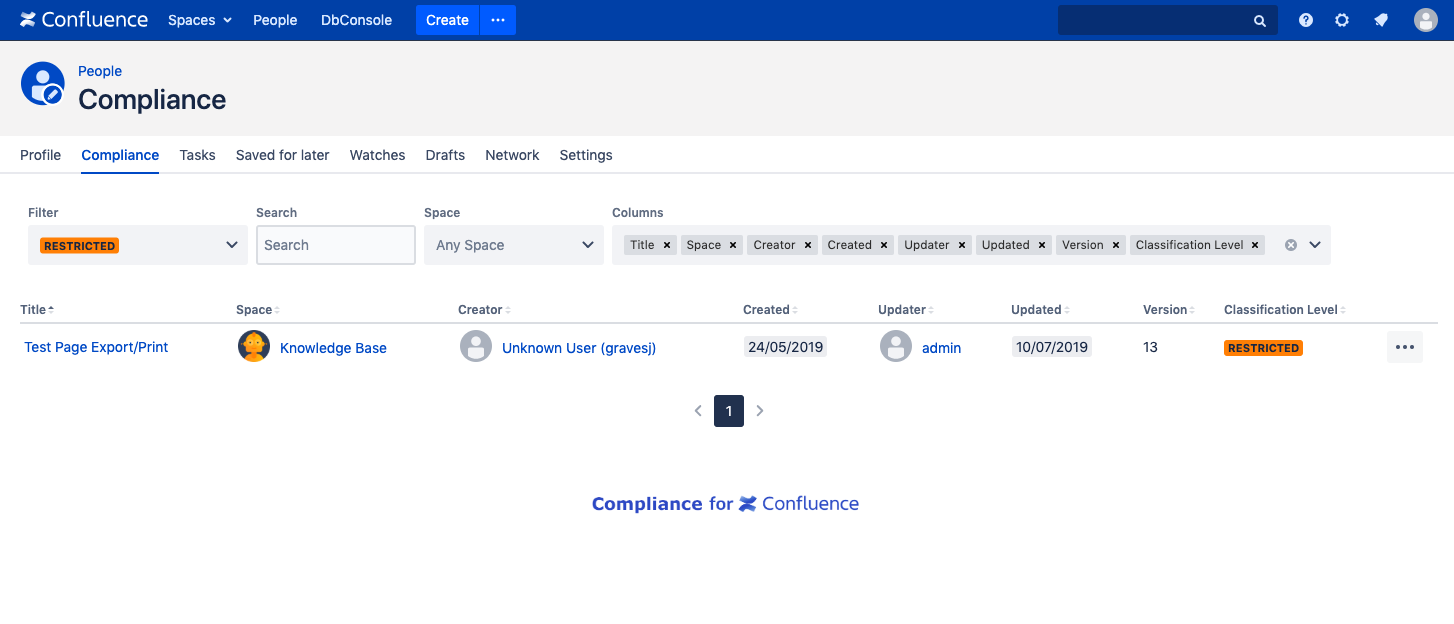Viewport: 1454px width, 624px height.
Task: Remove the Version column tag
Action: pyautogui.click(x=1115, y=245)
